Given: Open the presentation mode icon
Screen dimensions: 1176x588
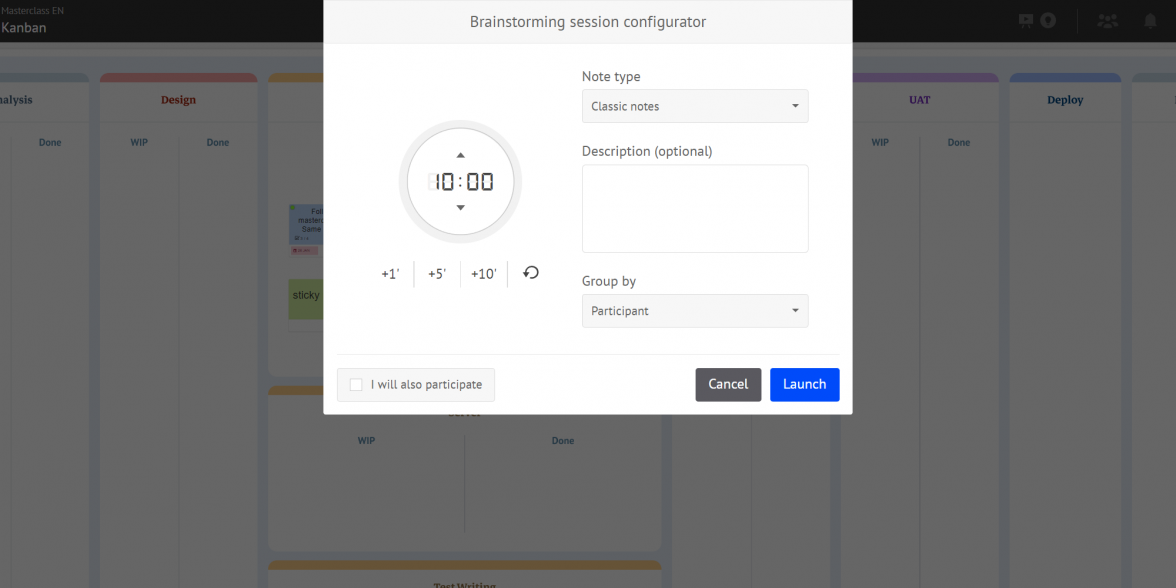Looking at the screenshot, I should pos(1026,20).
